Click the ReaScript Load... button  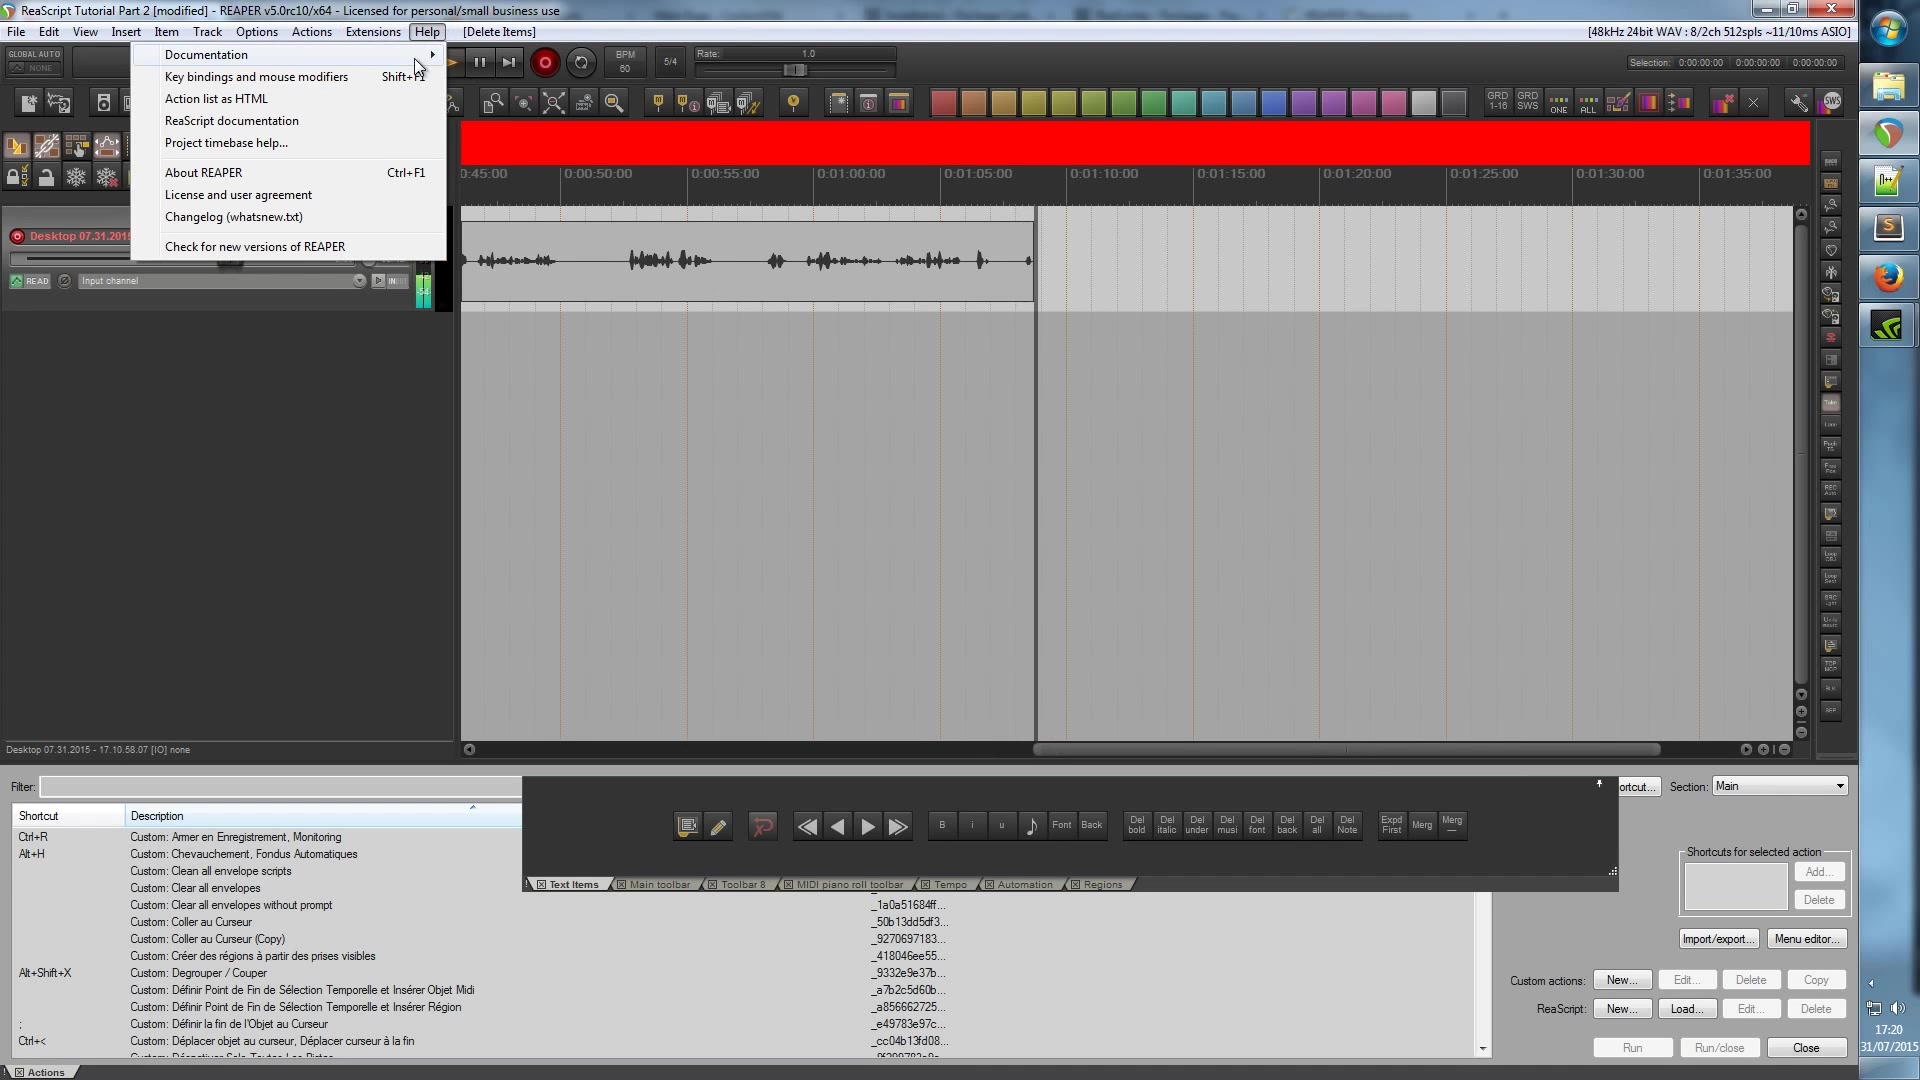(1687, 1009)
